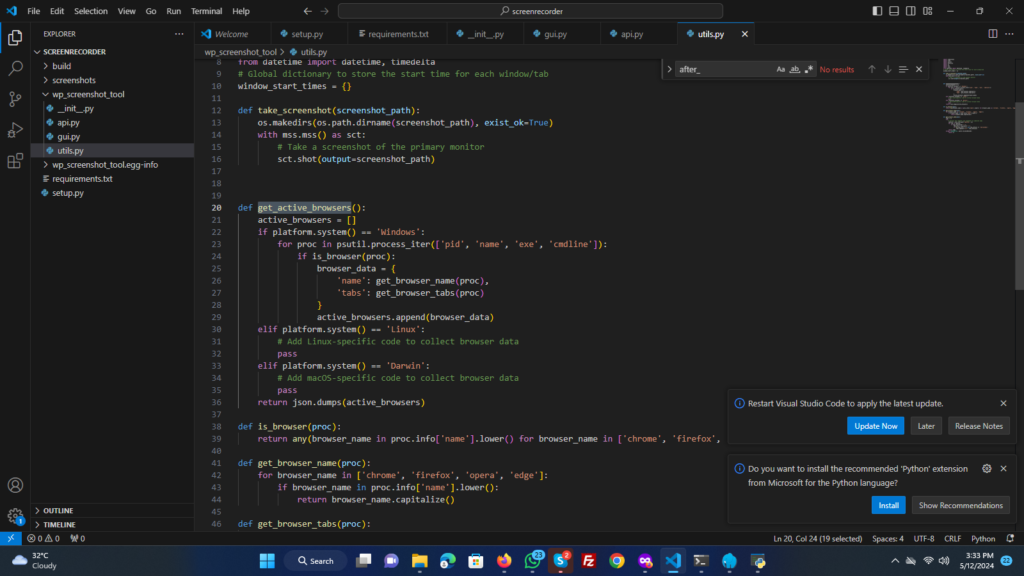This screenshot has width=1024, height=576.
Task: Open the Search view in activity bar
Action: pyautogui.click(x=15, y=69)
